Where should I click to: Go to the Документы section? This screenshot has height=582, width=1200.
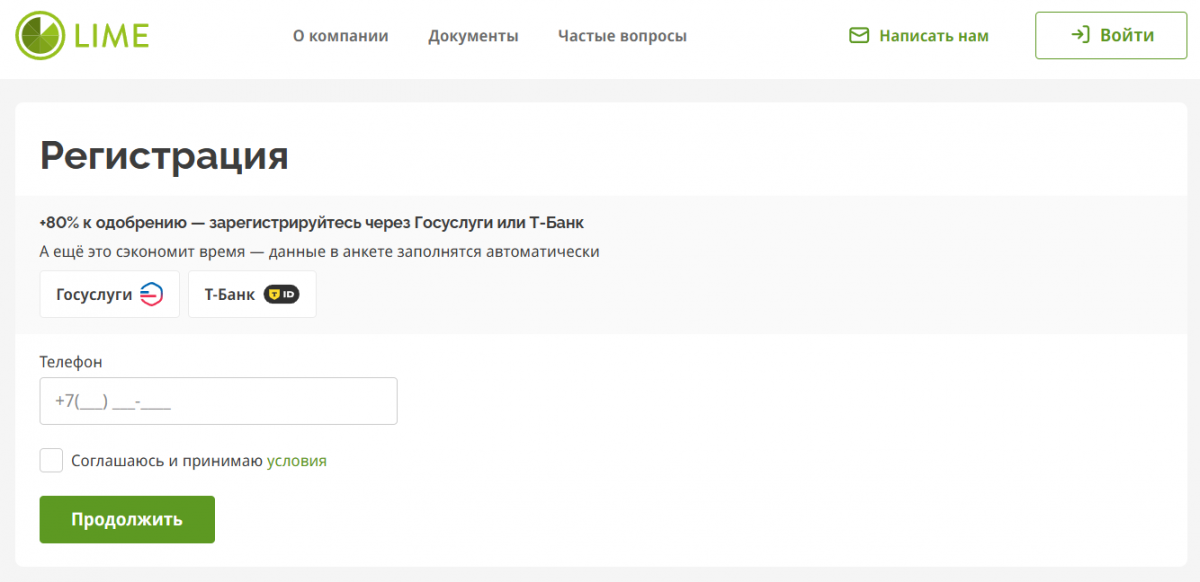pyautogui.click(x=473, y=36)
